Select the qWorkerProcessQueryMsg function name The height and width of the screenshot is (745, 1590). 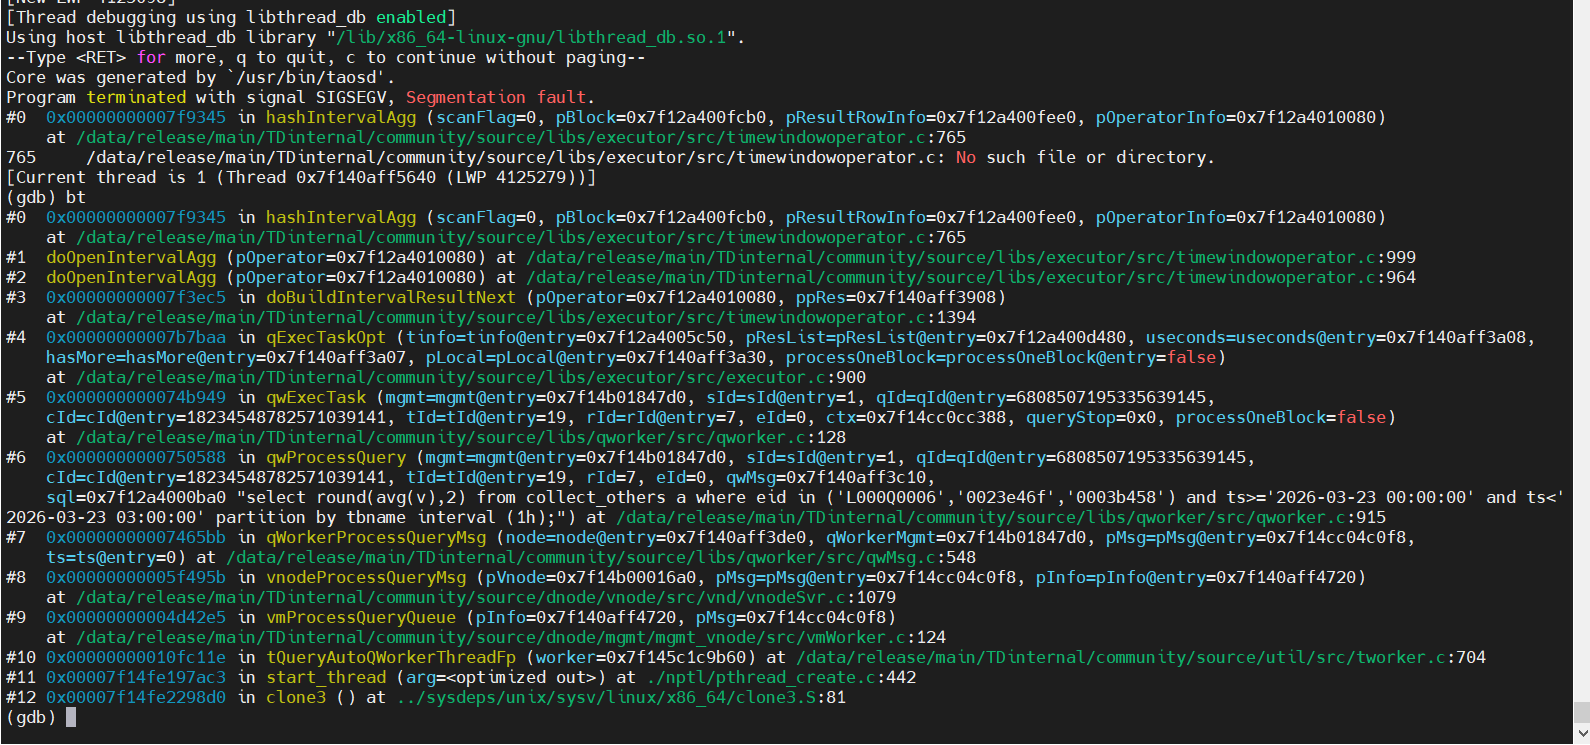pyautogui.click(x=375, y=537)
